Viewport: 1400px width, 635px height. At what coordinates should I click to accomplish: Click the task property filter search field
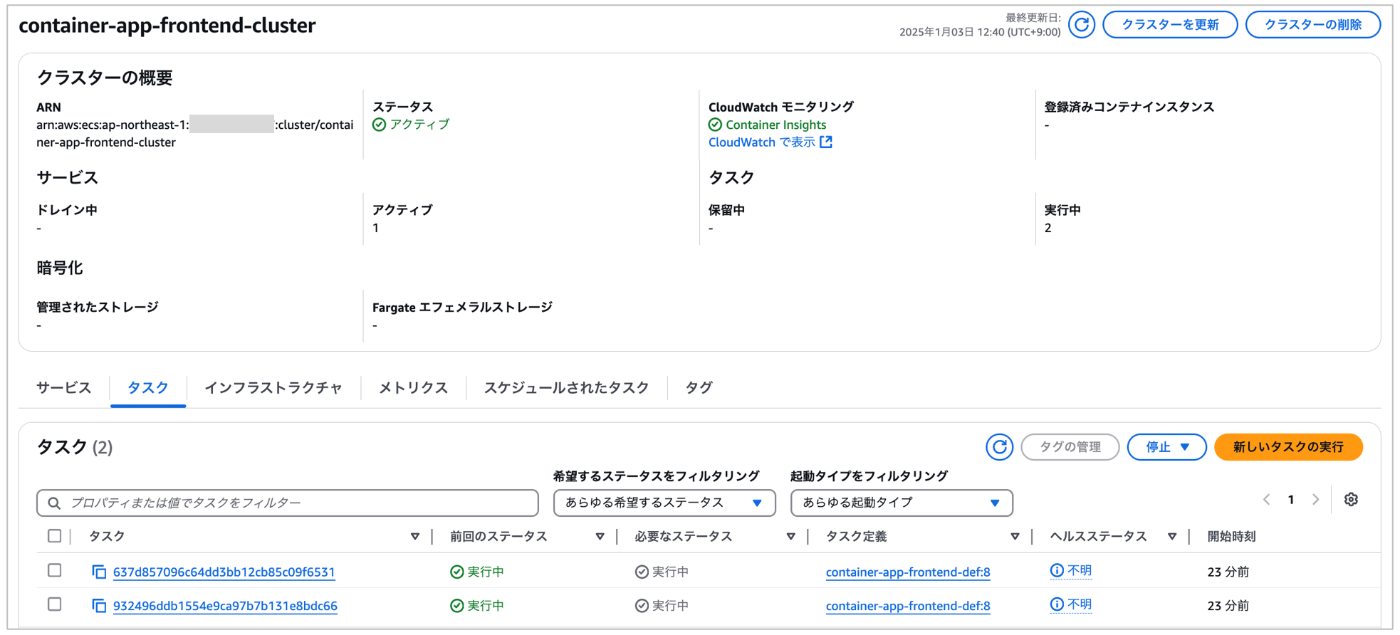pyautogui.click(x=287, y=502)
